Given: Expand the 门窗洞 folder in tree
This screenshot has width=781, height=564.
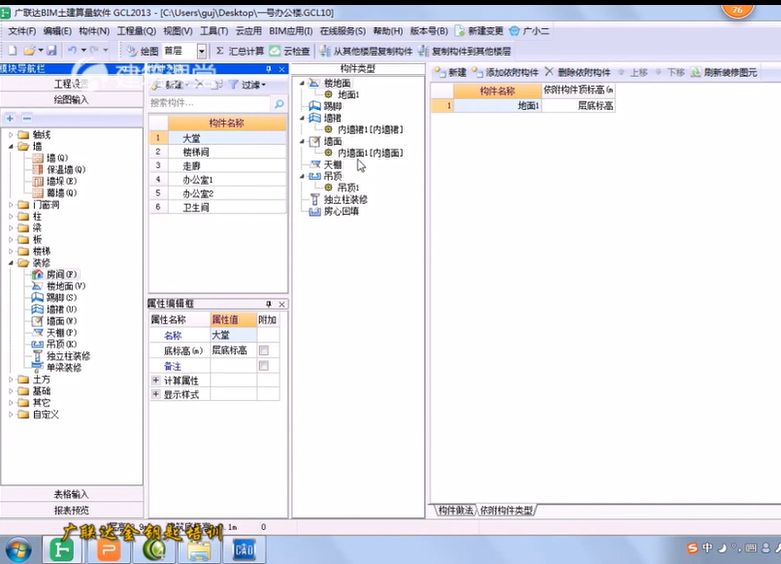Looking at the screenshot, I should pos(11,205).
